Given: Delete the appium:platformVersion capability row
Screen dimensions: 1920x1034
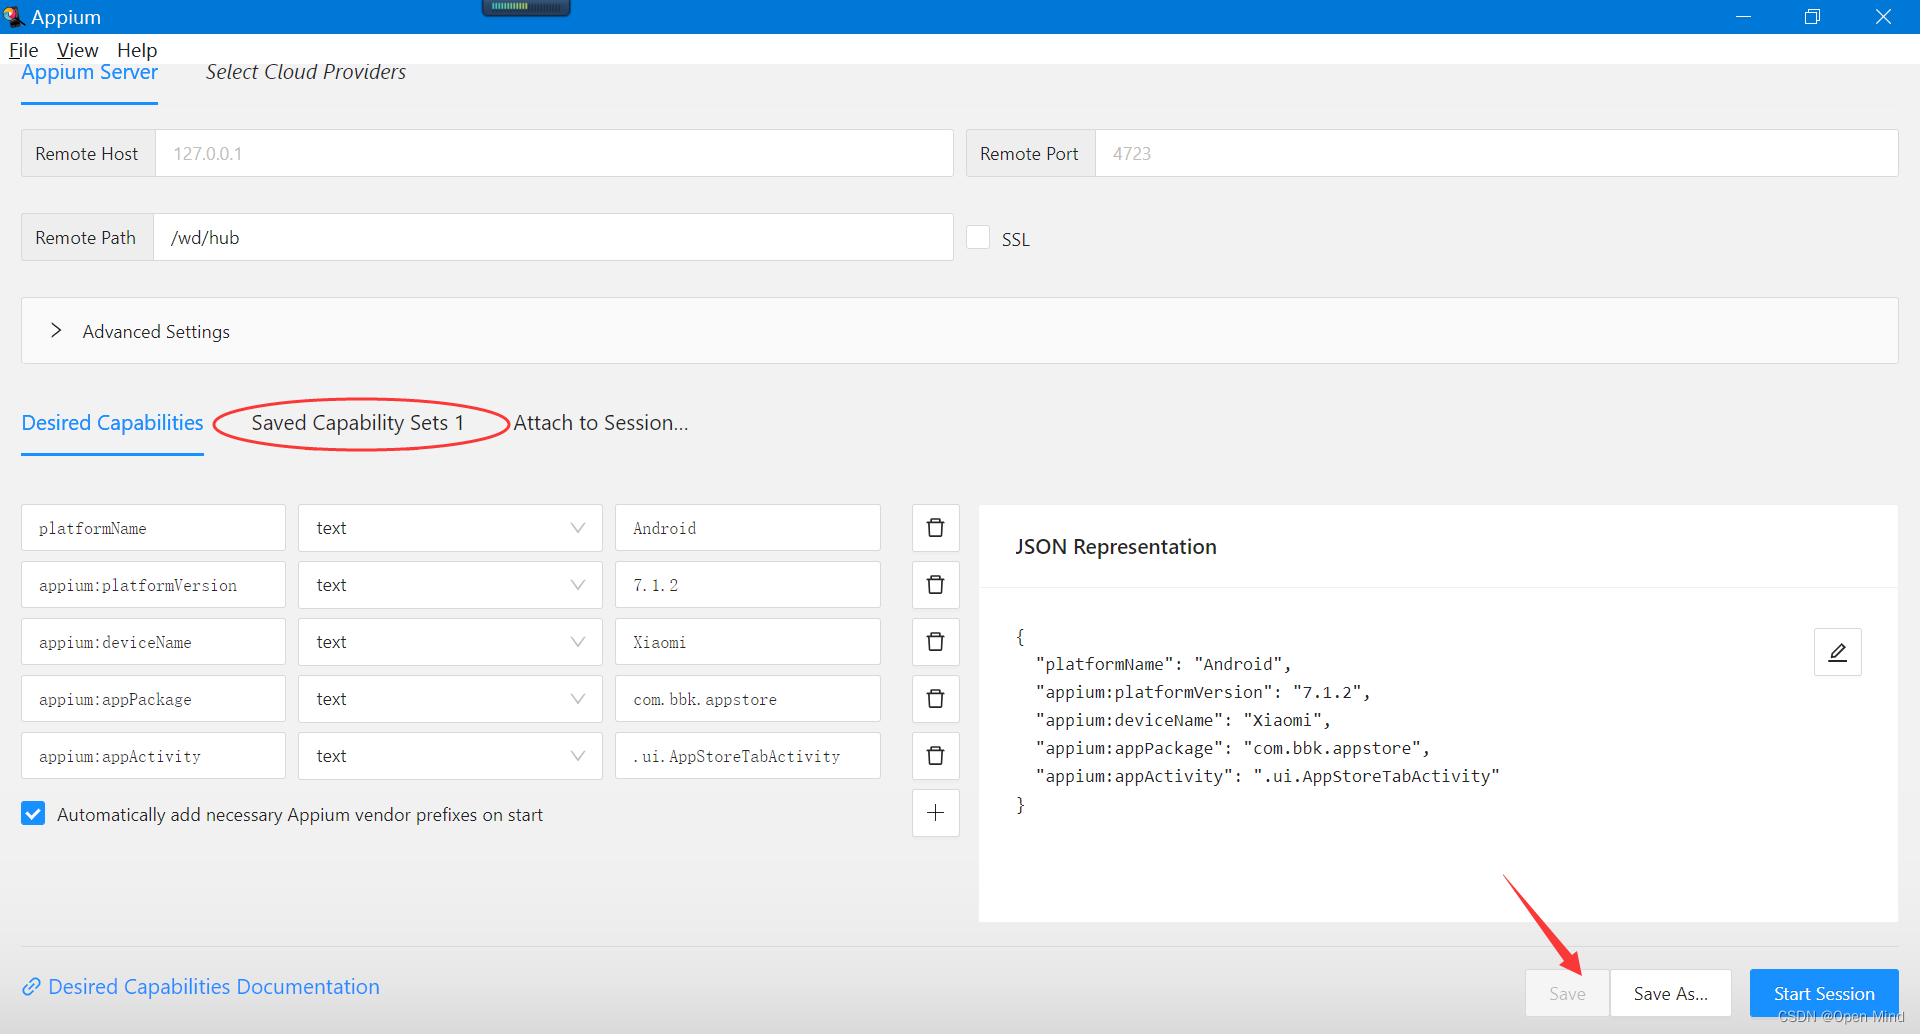Looking at the screenshot, I should (935, 585).
